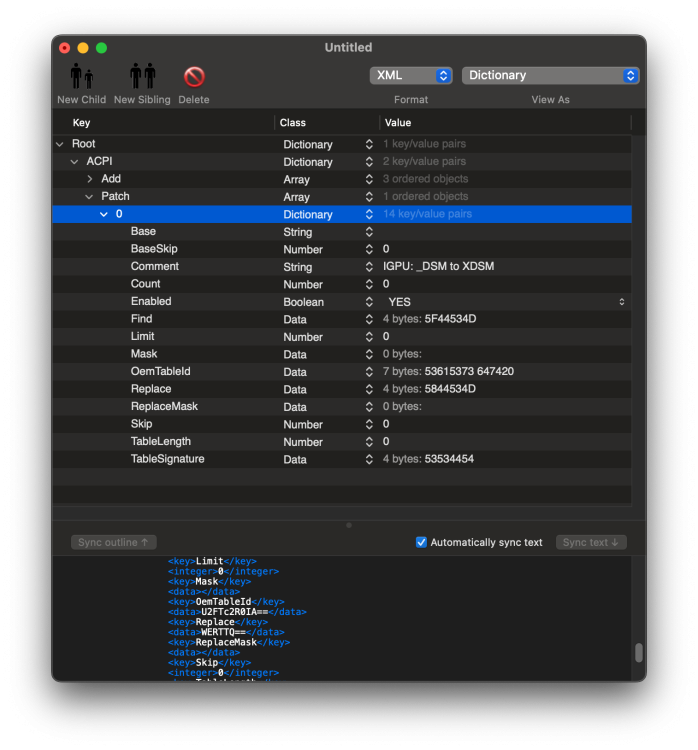
Task: Click the Sync text button
Action: click(x=591, y=542)
